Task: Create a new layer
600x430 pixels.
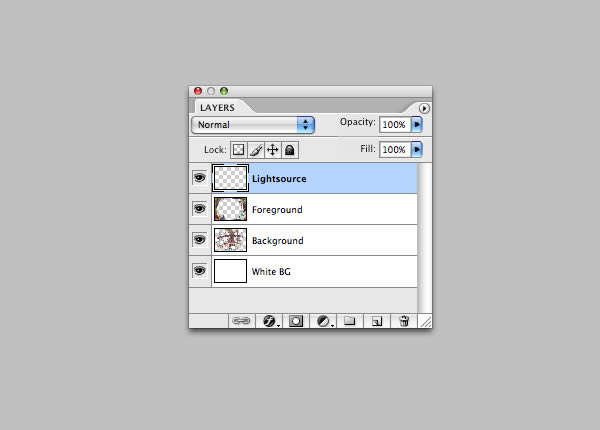Action: (x=377, y=321)
